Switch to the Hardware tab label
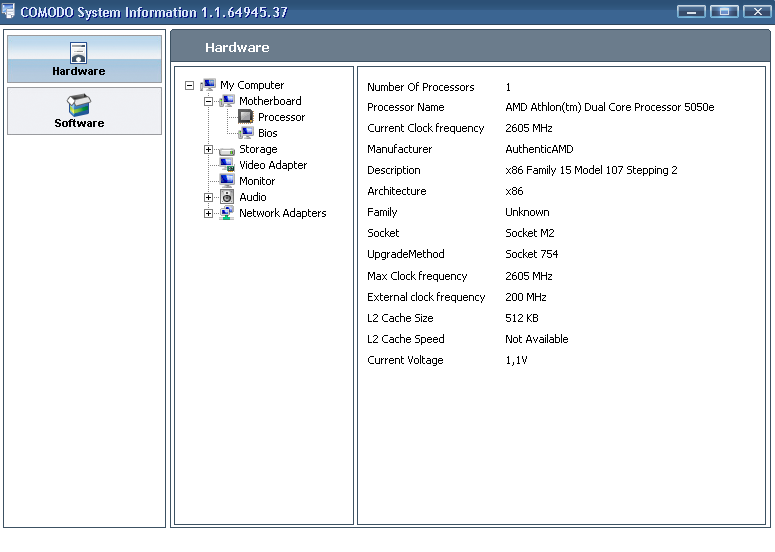Image resolution: width=775 pixels, height=552 pixels. pos(79,72)
